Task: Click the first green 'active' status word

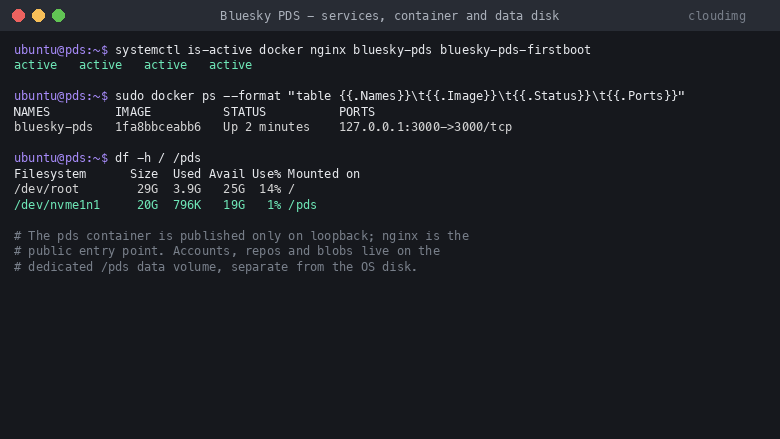Action: pyautogui.click(x=35, y=65)
